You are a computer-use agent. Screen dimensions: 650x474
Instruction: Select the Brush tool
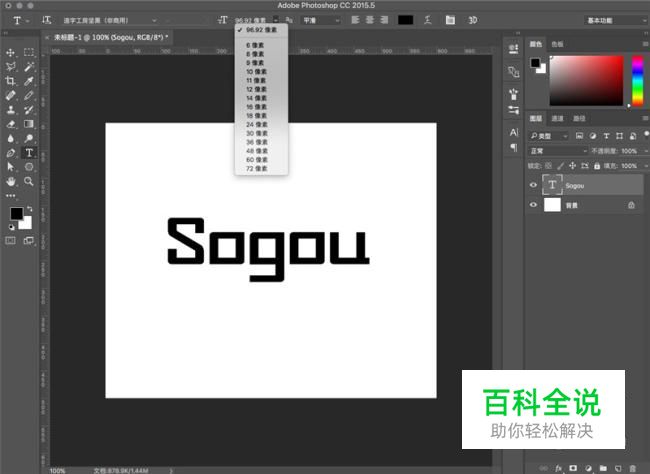[x=29, y=95]
